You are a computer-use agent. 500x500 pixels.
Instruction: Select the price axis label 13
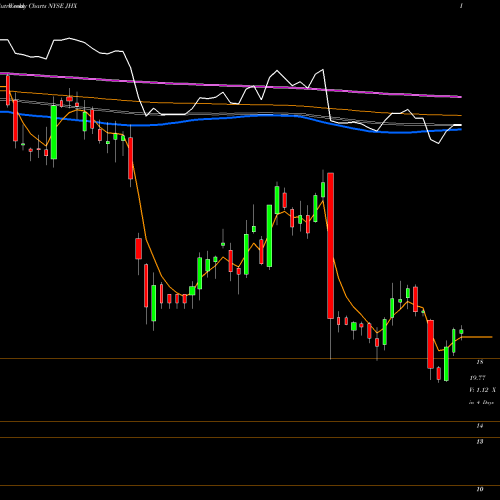tap(480, 442)
